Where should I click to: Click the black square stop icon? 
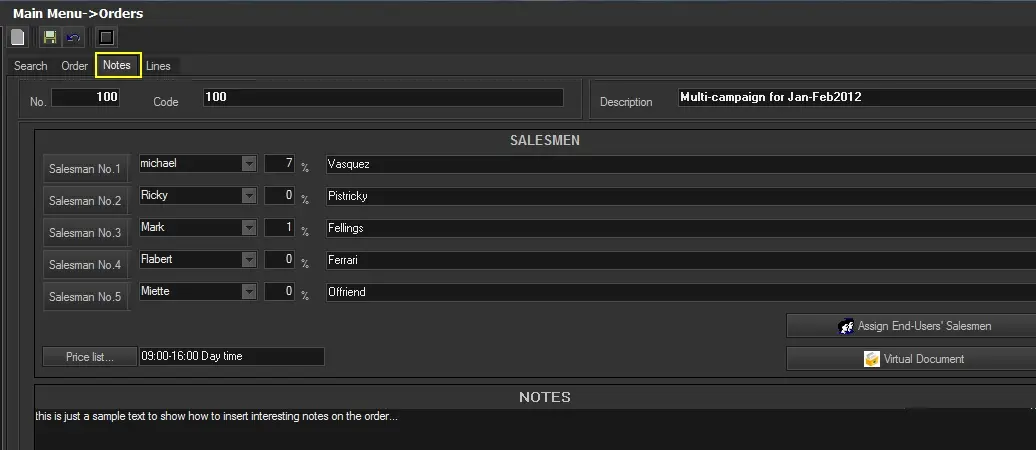pyautogui.click(x=106, y=38)
